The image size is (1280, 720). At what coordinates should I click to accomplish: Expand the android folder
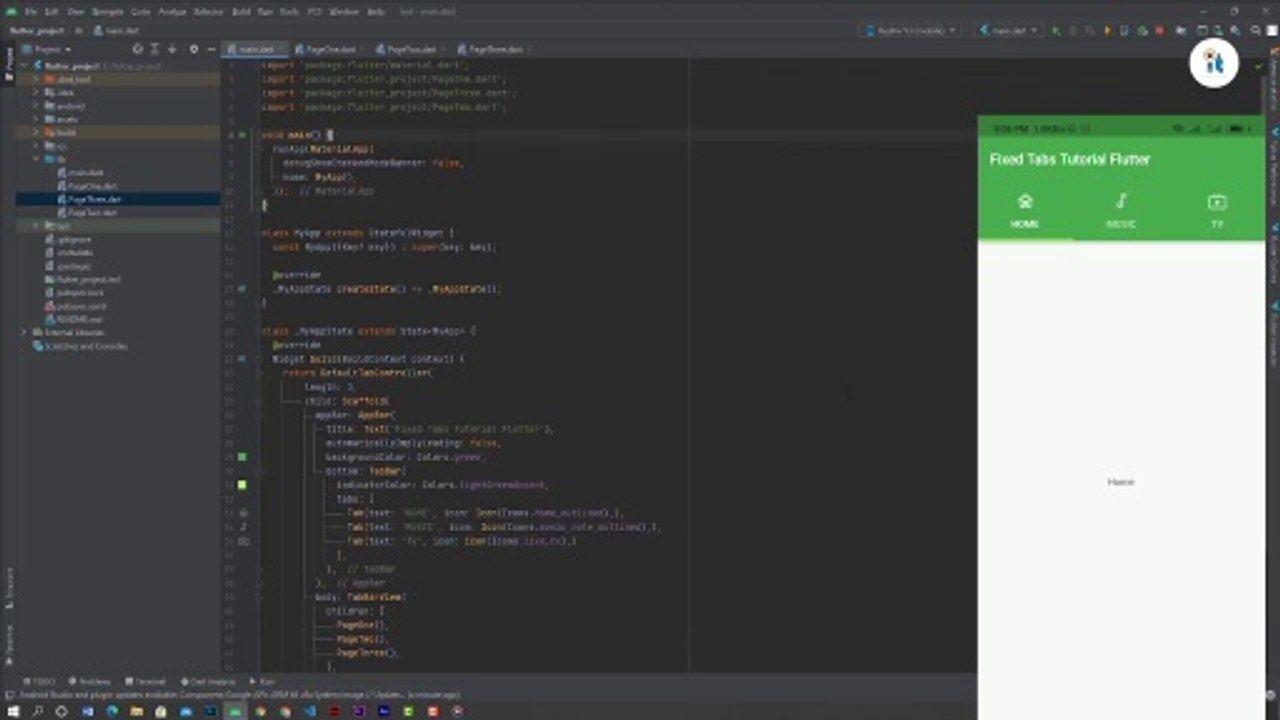(36, 105)
